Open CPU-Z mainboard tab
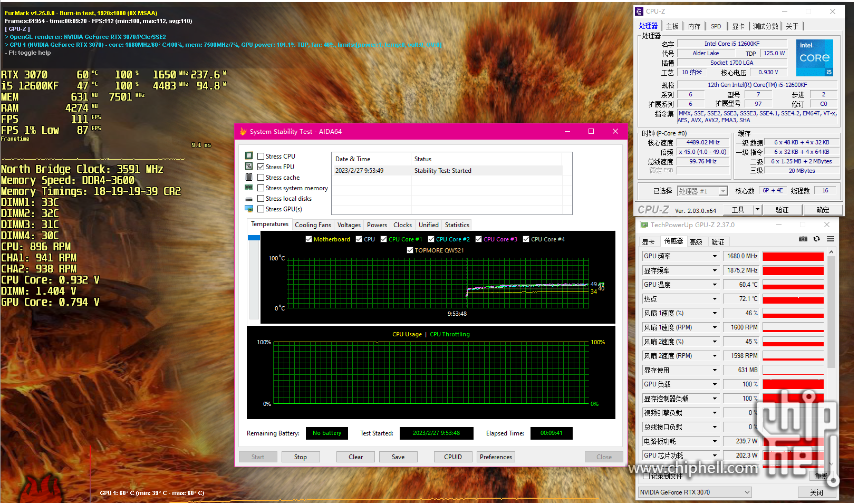This screenshot has height=503, width=854. (672, 26)
